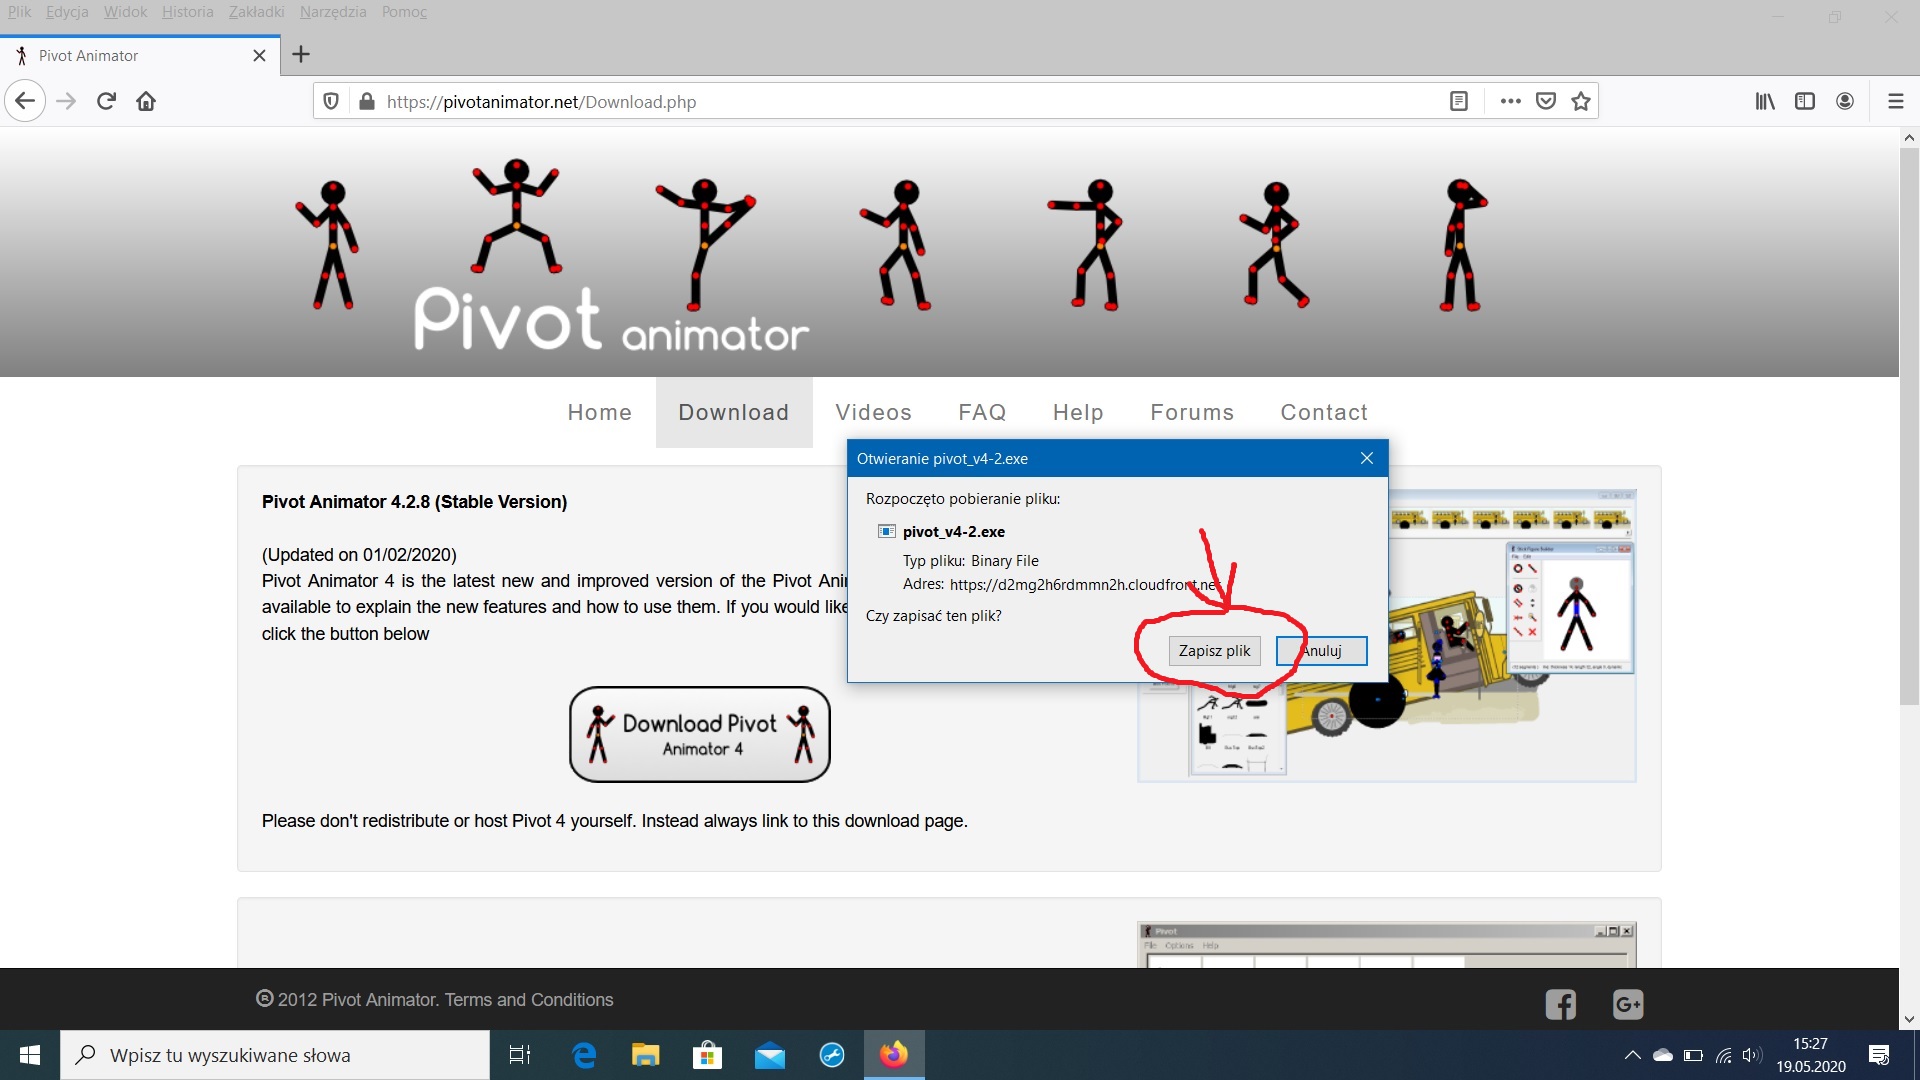Viewport: 1920px width, 1080px height.
Task: Open Pomoc menu
Action: [404, 12]
